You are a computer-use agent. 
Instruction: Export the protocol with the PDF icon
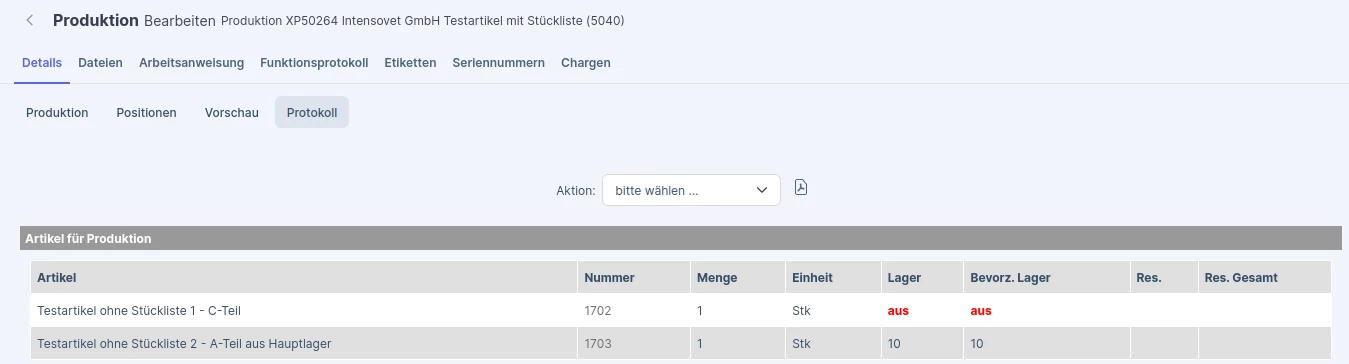(x=801, y=188)
